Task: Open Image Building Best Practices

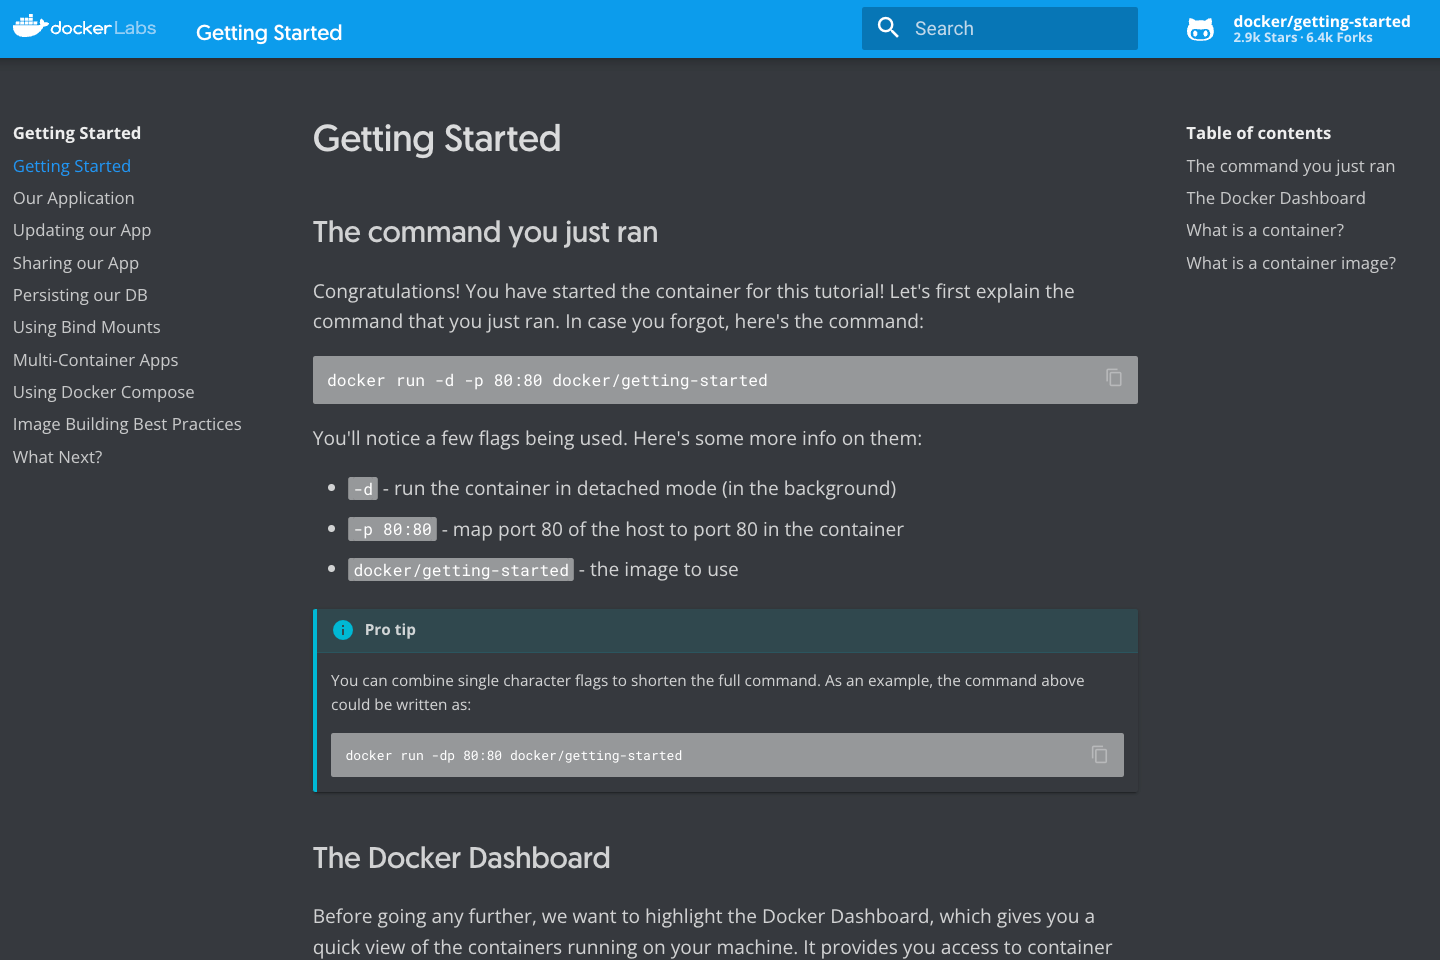Action: pyautogui.click(x=127, y=424)
